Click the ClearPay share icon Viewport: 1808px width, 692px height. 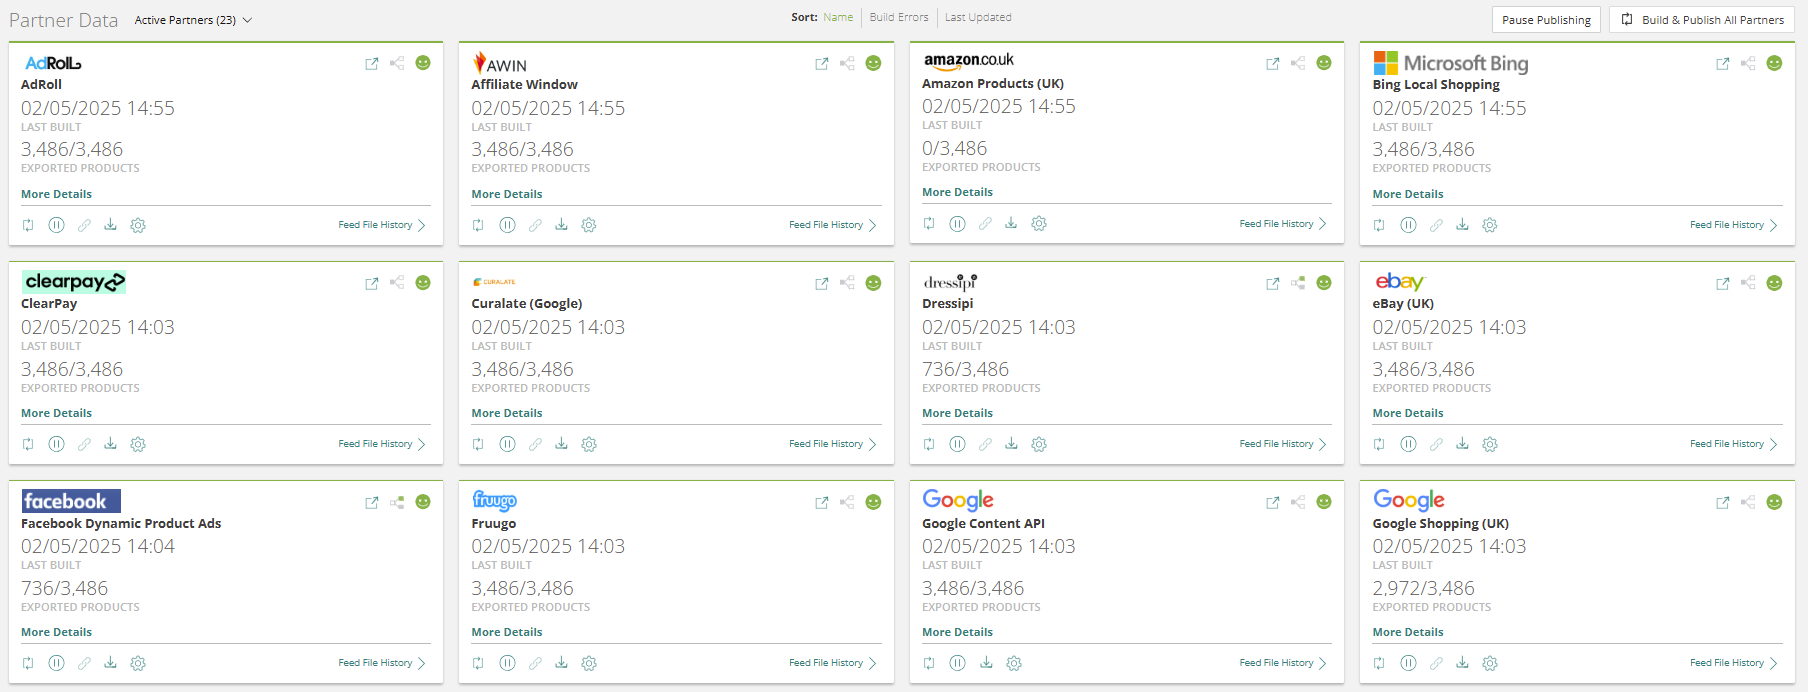pos(397,283)
